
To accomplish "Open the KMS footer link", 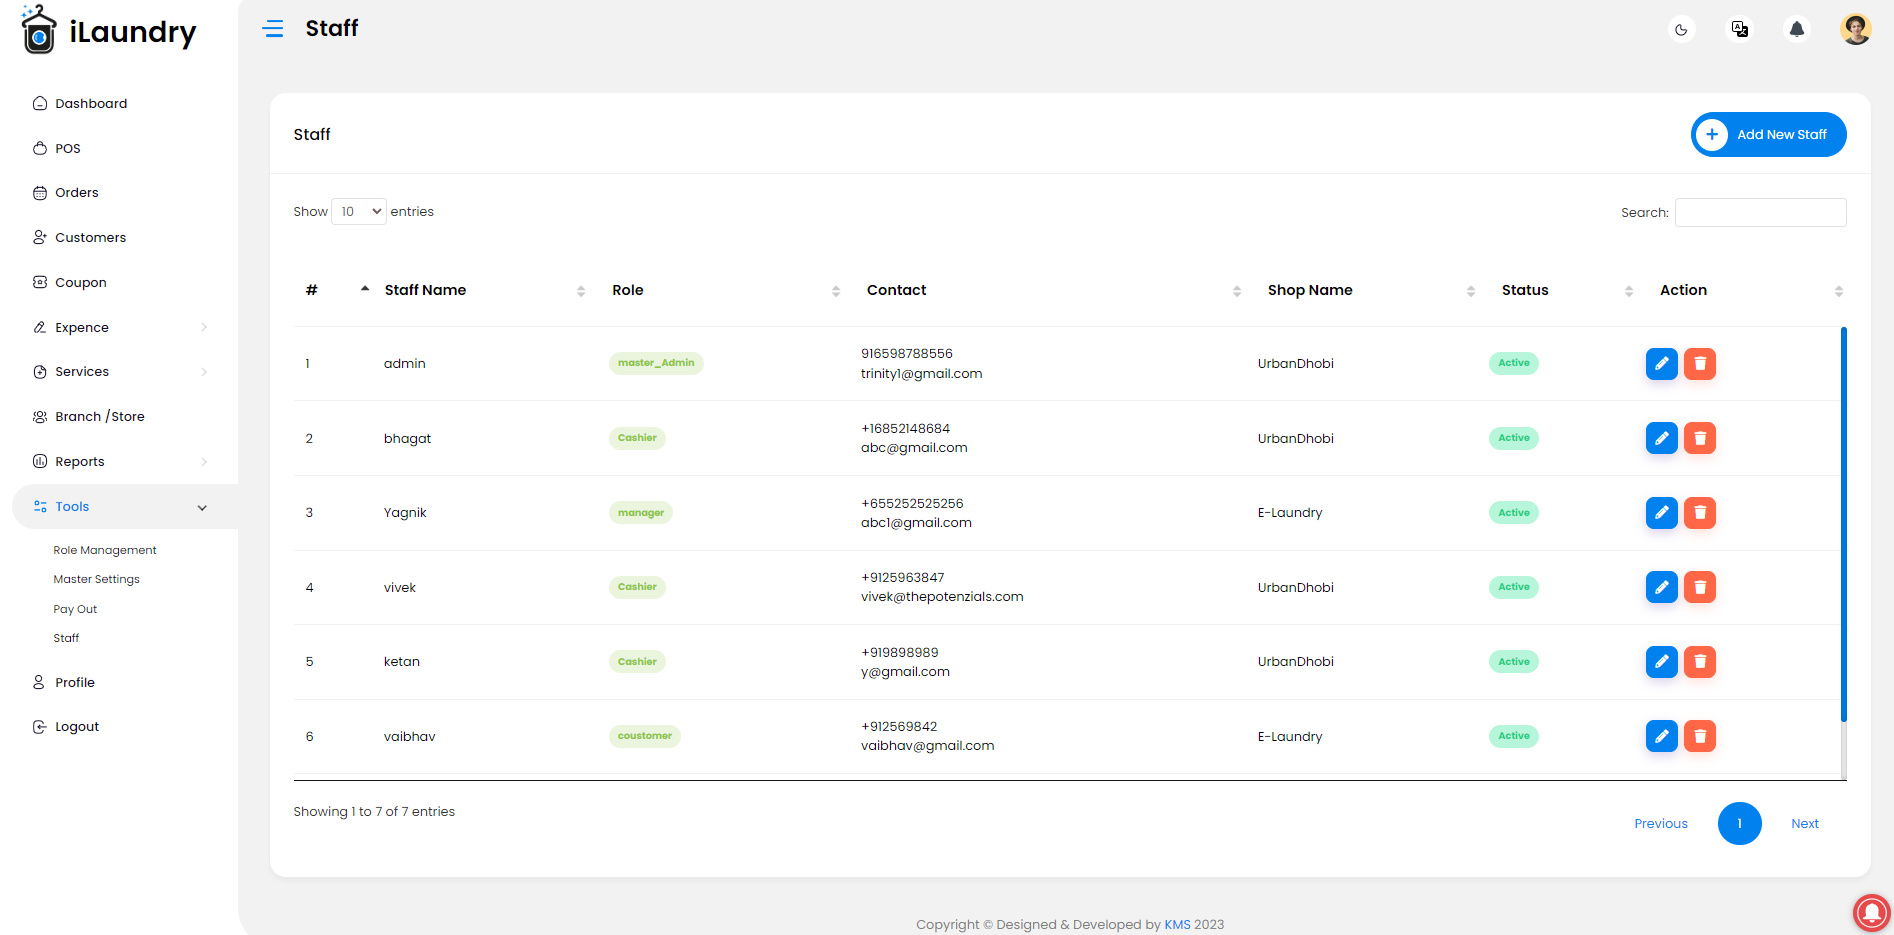I will pos(1177,925).
